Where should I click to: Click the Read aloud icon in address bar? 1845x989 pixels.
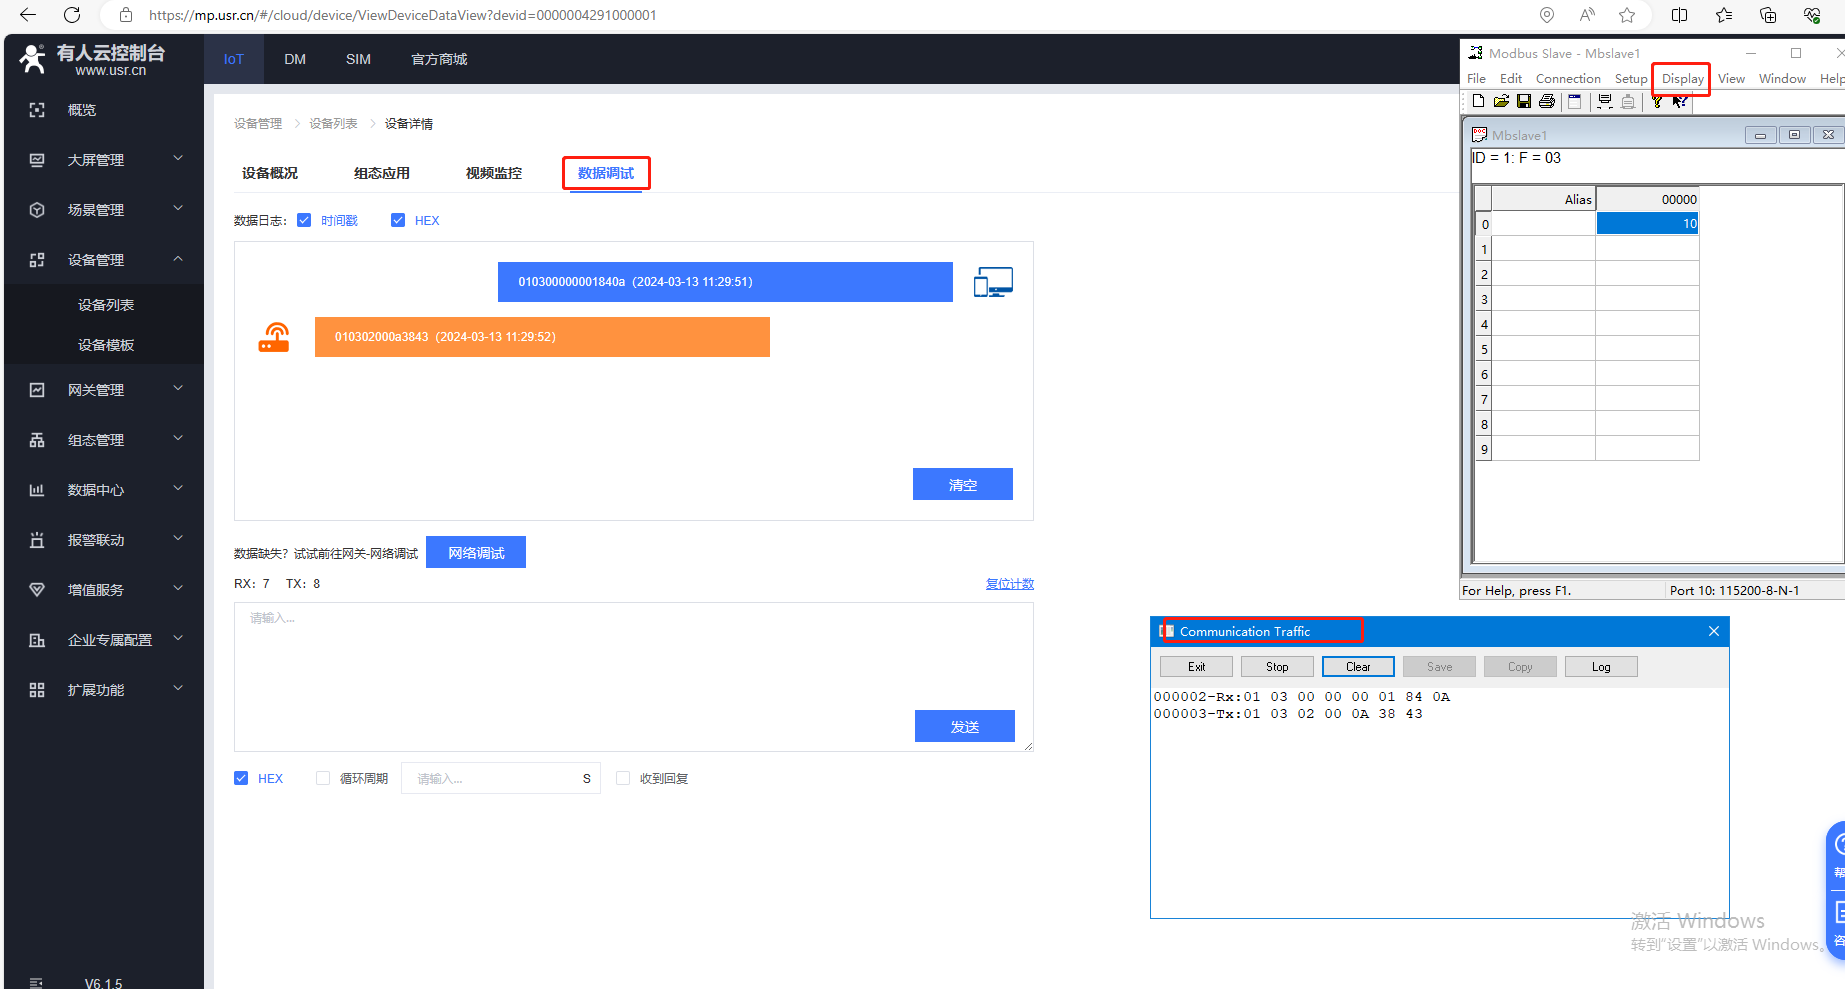(x=1587, y=15)
